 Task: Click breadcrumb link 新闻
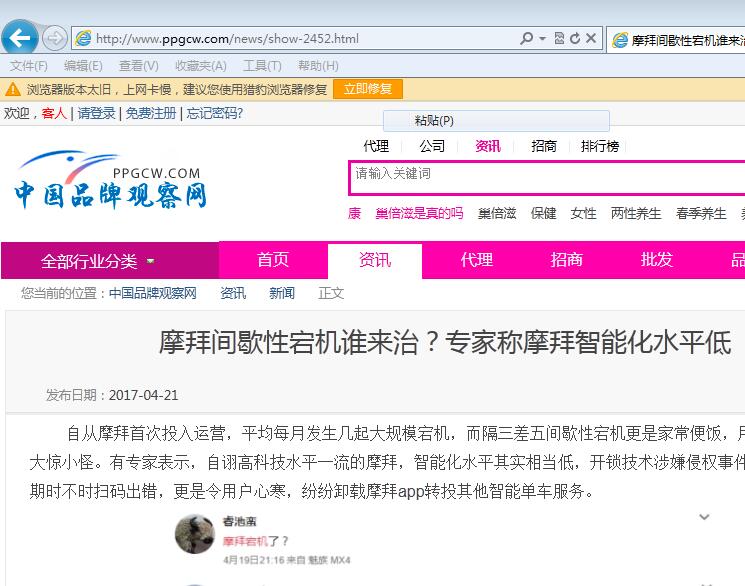pyautogui.click(x=282, y=293)
